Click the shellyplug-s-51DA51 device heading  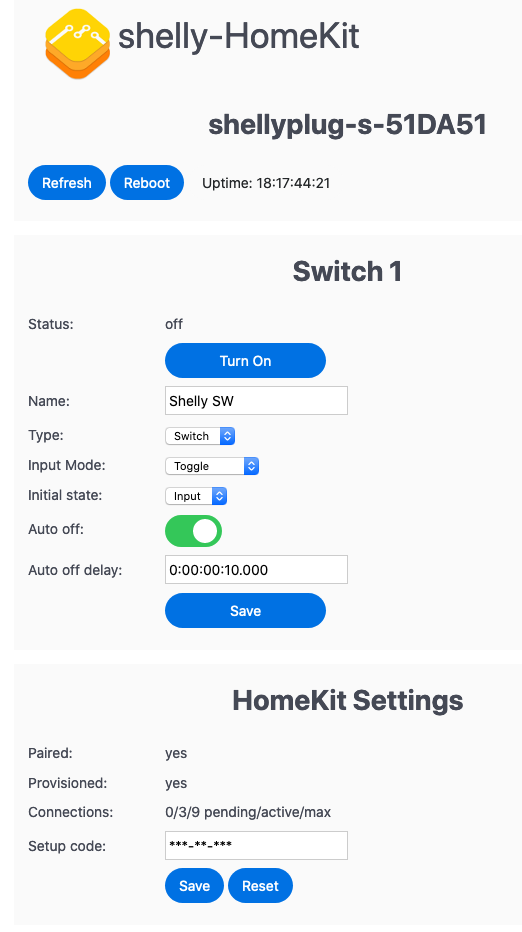click(348, 125)
